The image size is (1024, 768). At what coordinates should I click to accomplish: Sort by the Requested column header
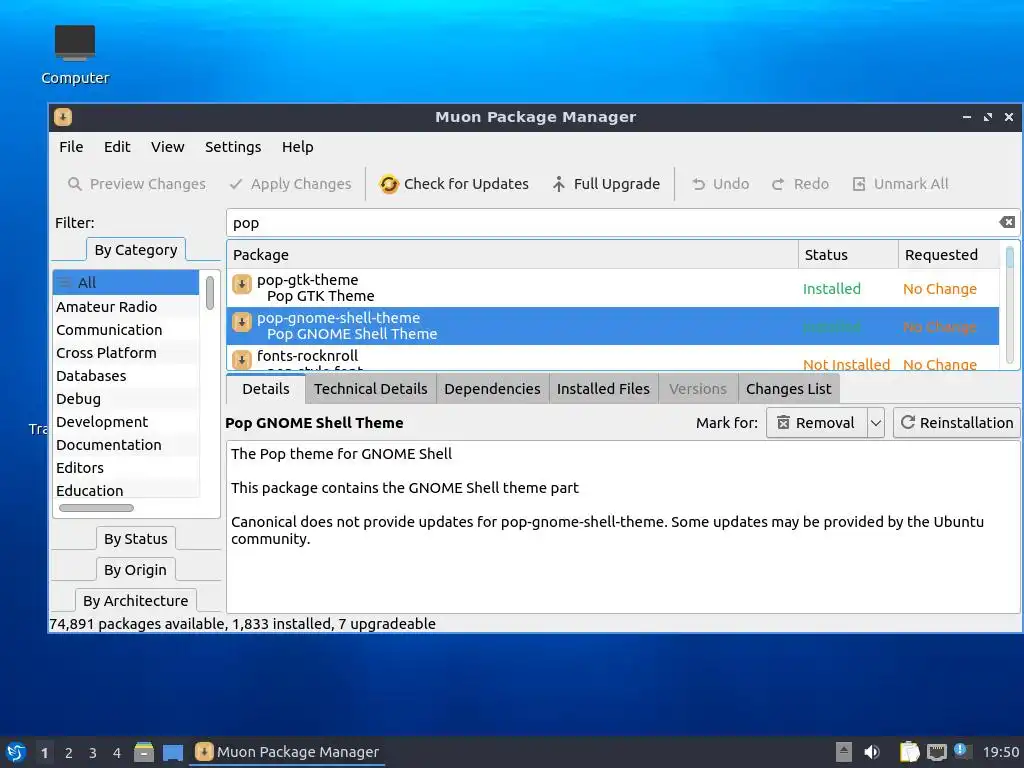[949, 255]
